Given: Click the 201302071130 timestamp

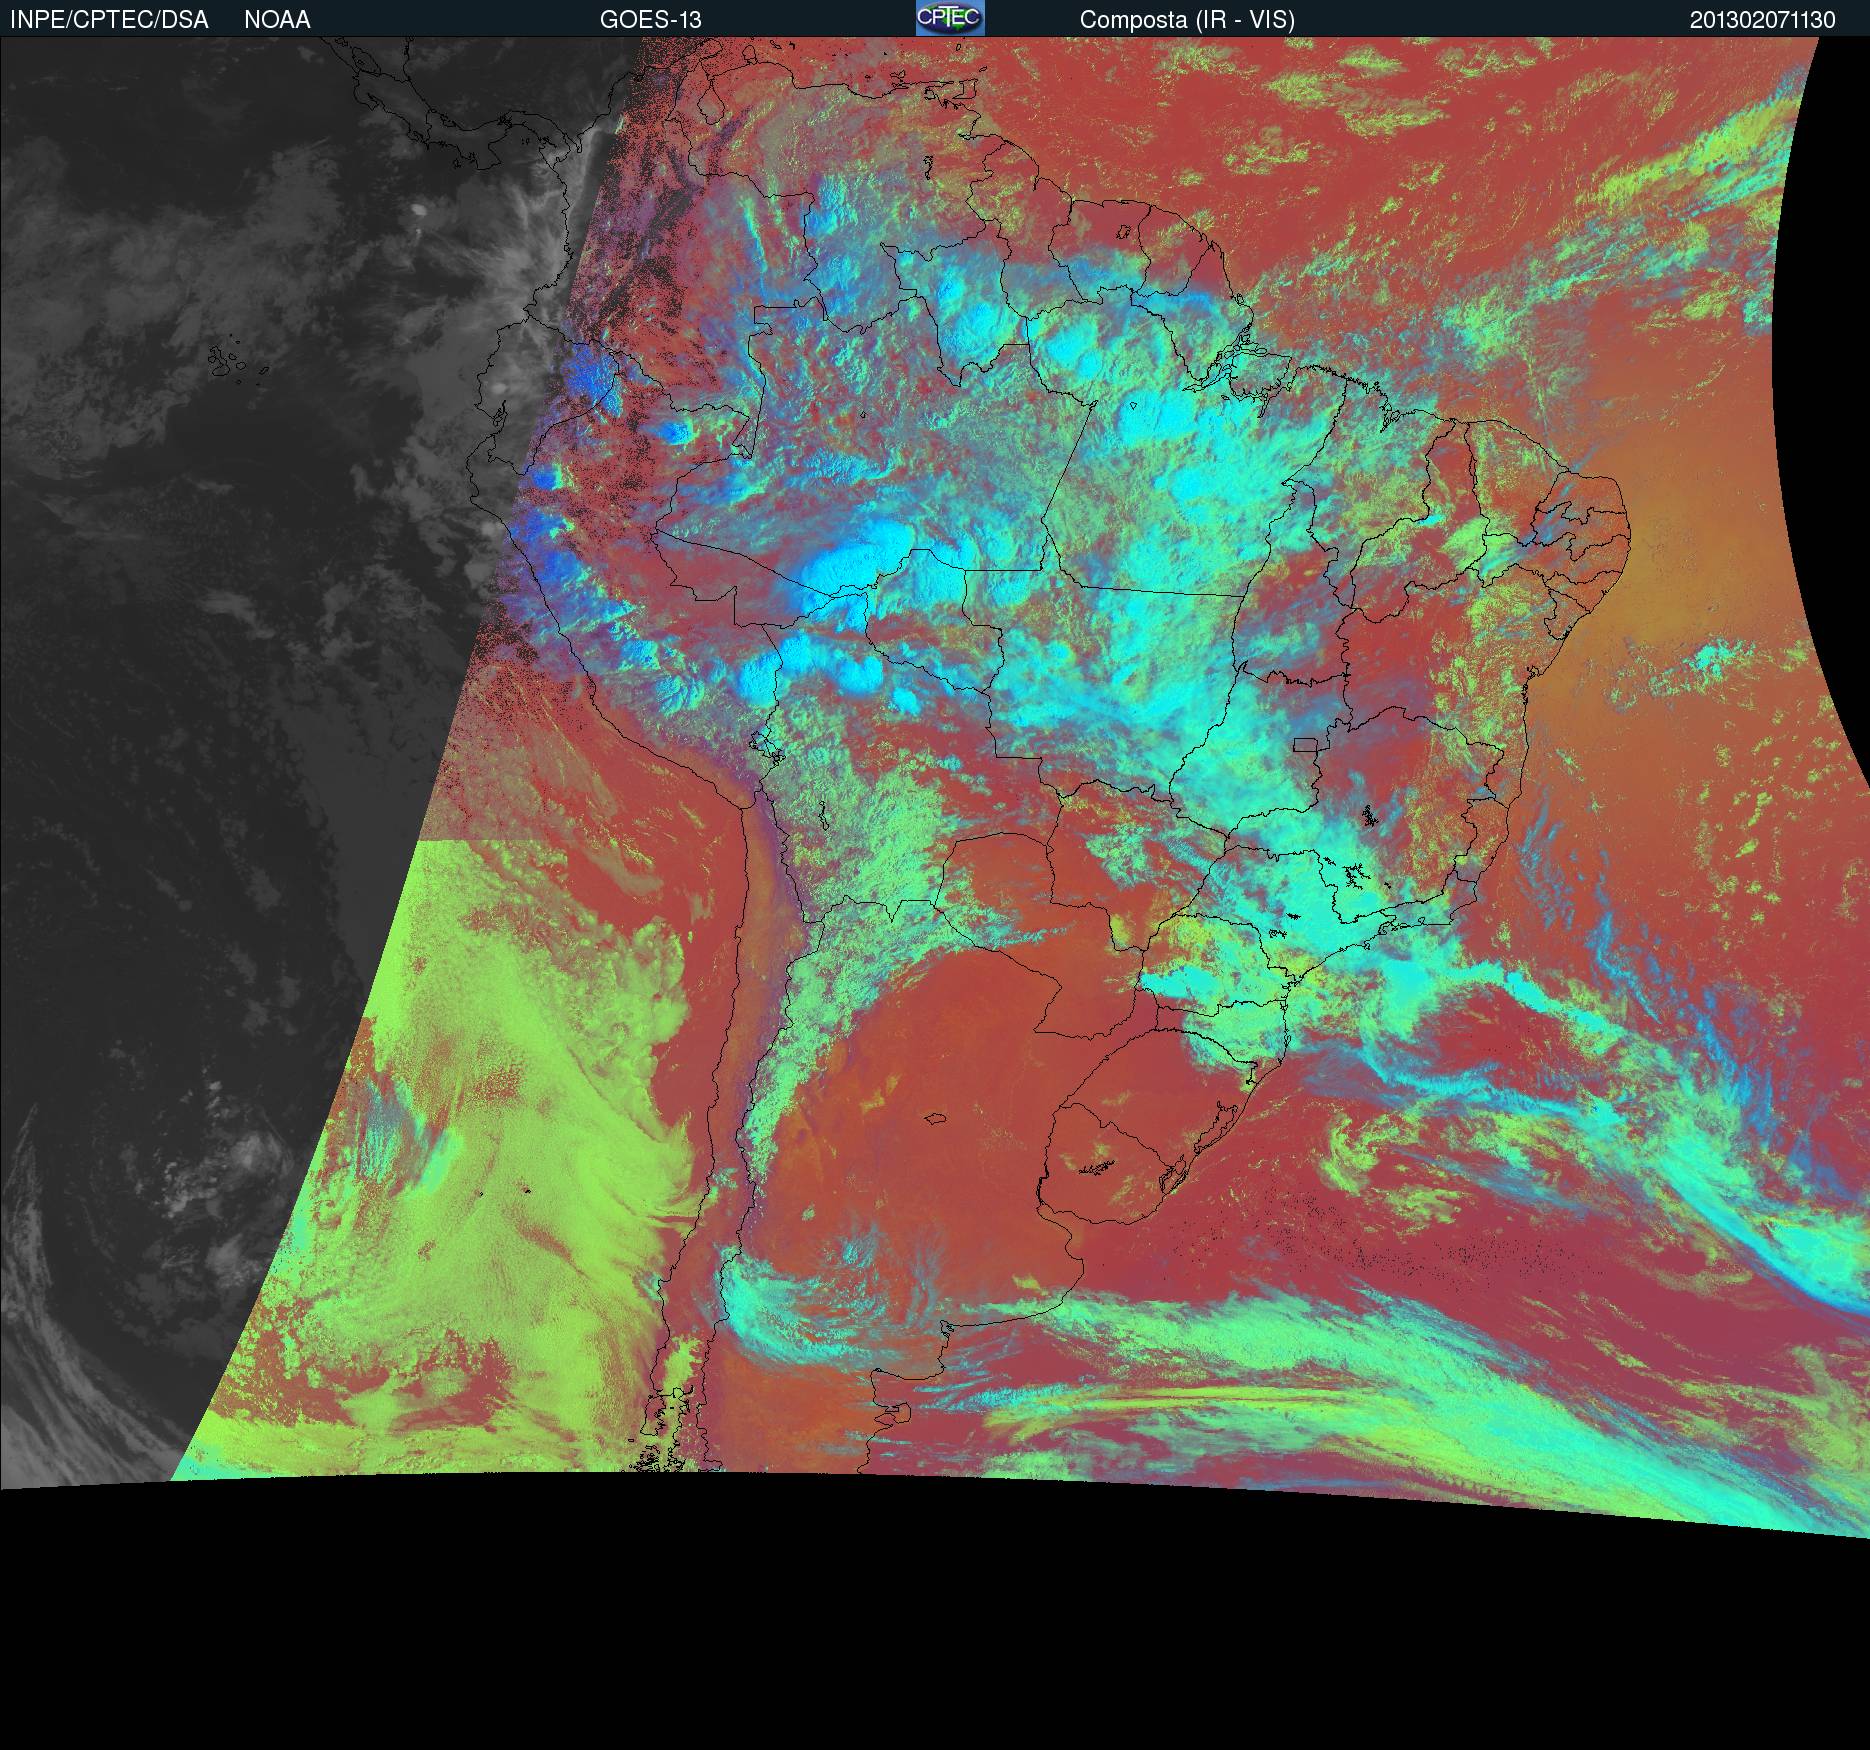Looking at the screenshot, I should pos(1763,20).
